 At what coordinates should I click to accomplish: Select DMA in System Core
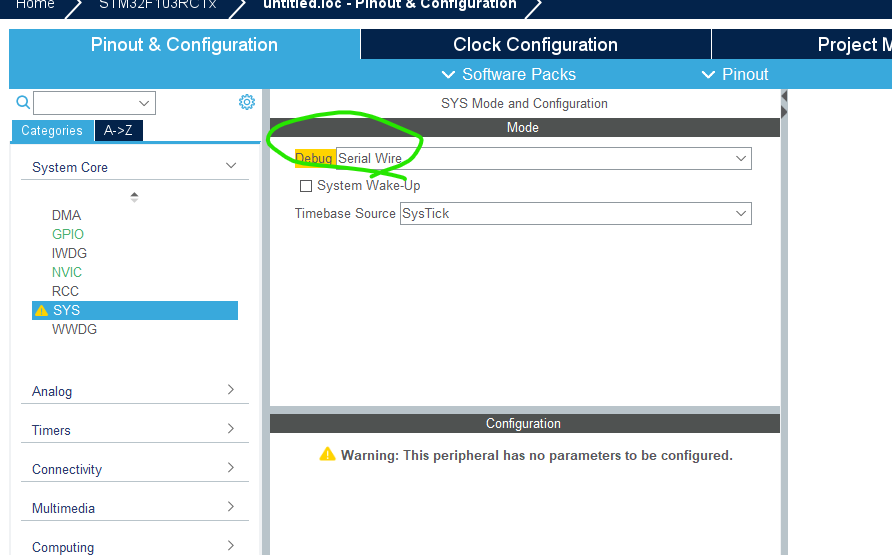[x=67, y=216]
